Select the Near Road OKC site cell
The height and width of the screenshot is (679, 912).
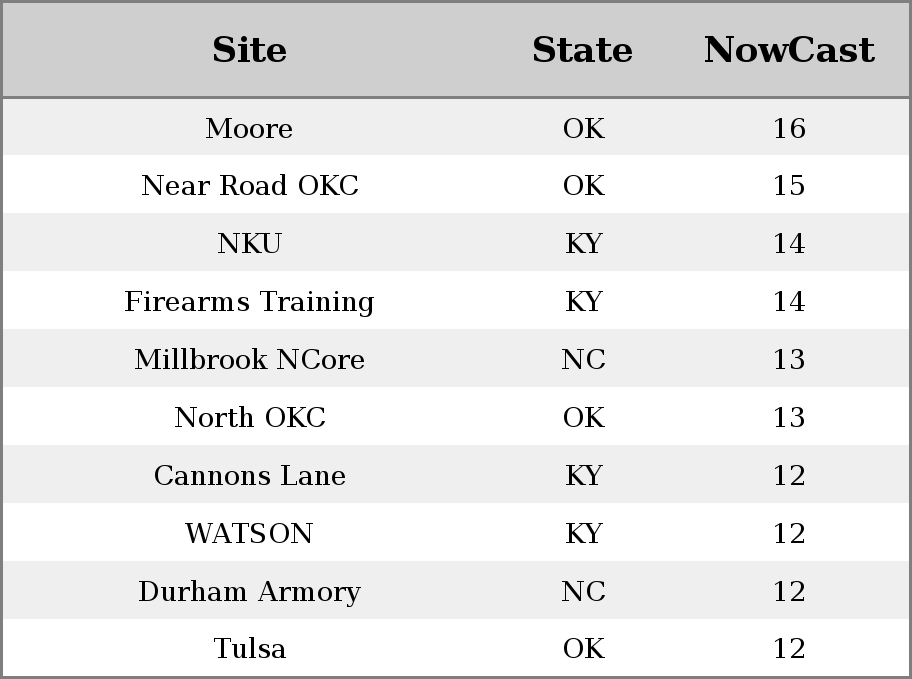coord(250,186)
